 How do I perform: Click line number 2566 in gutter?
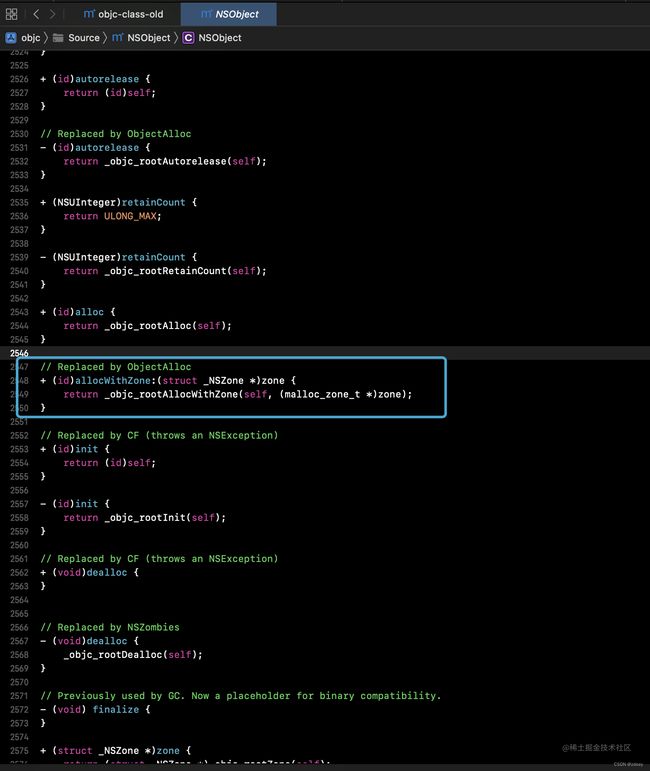[x=19, y=627]
